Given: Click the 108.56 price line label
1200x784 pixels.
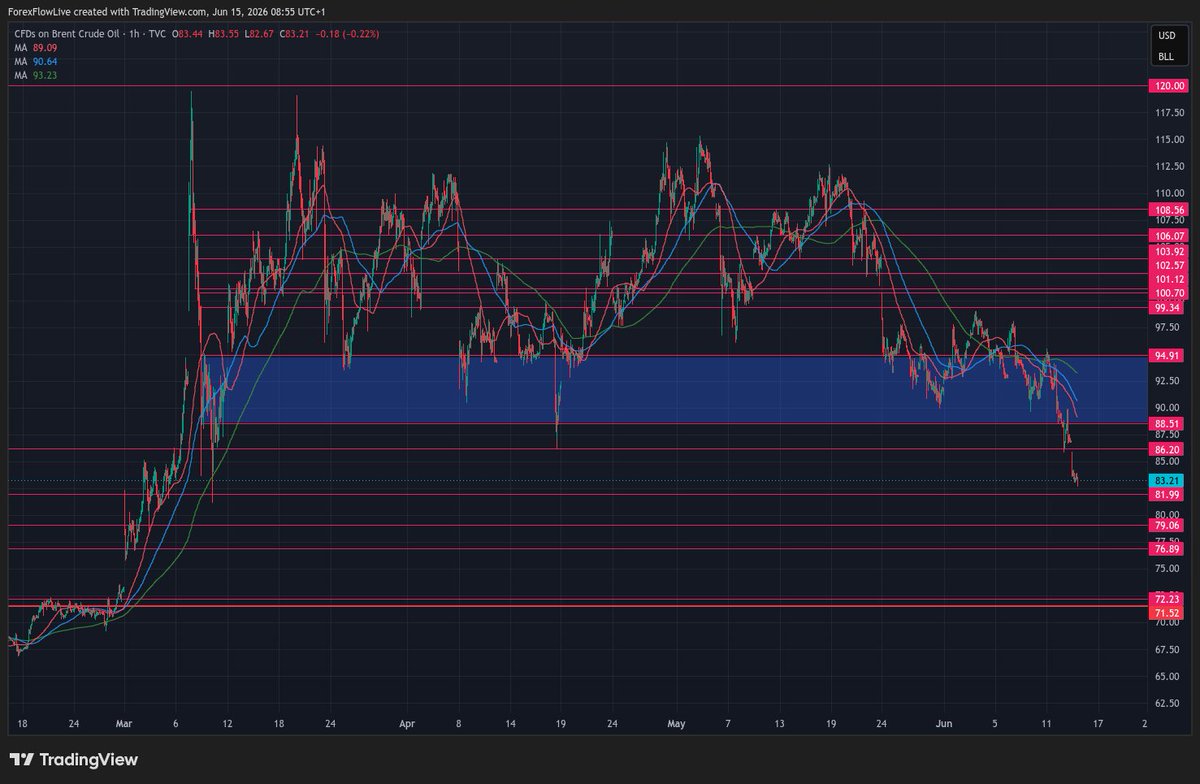Looking at the screenshot, I should (1169, 210).
